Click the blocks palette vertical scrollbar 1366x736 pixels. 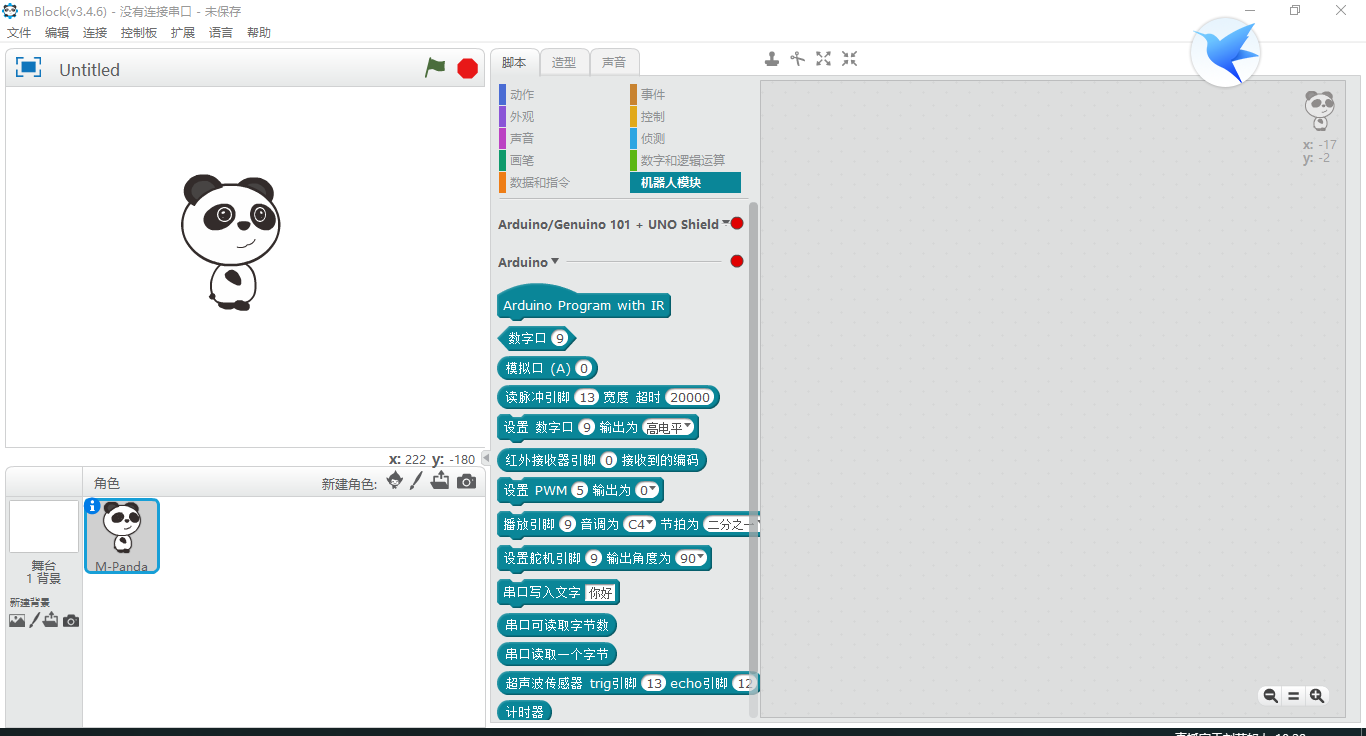753,458
